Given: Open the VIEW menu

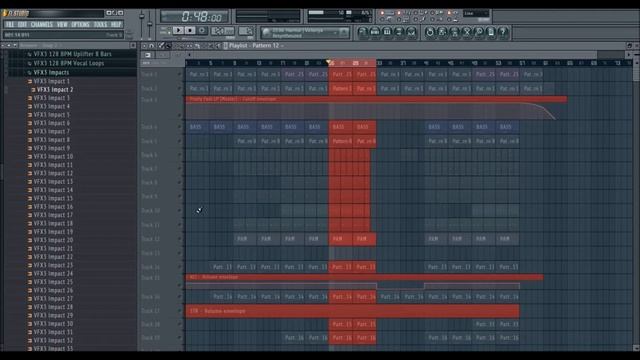Looking at the screenshot, I should [x=62, y=24].
